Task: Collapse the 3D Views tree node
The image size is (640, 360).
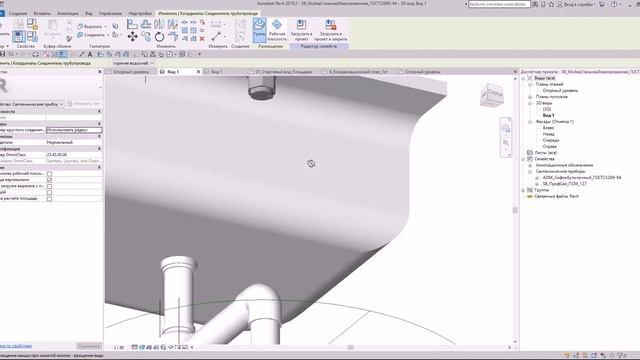Action: (530, 103)
